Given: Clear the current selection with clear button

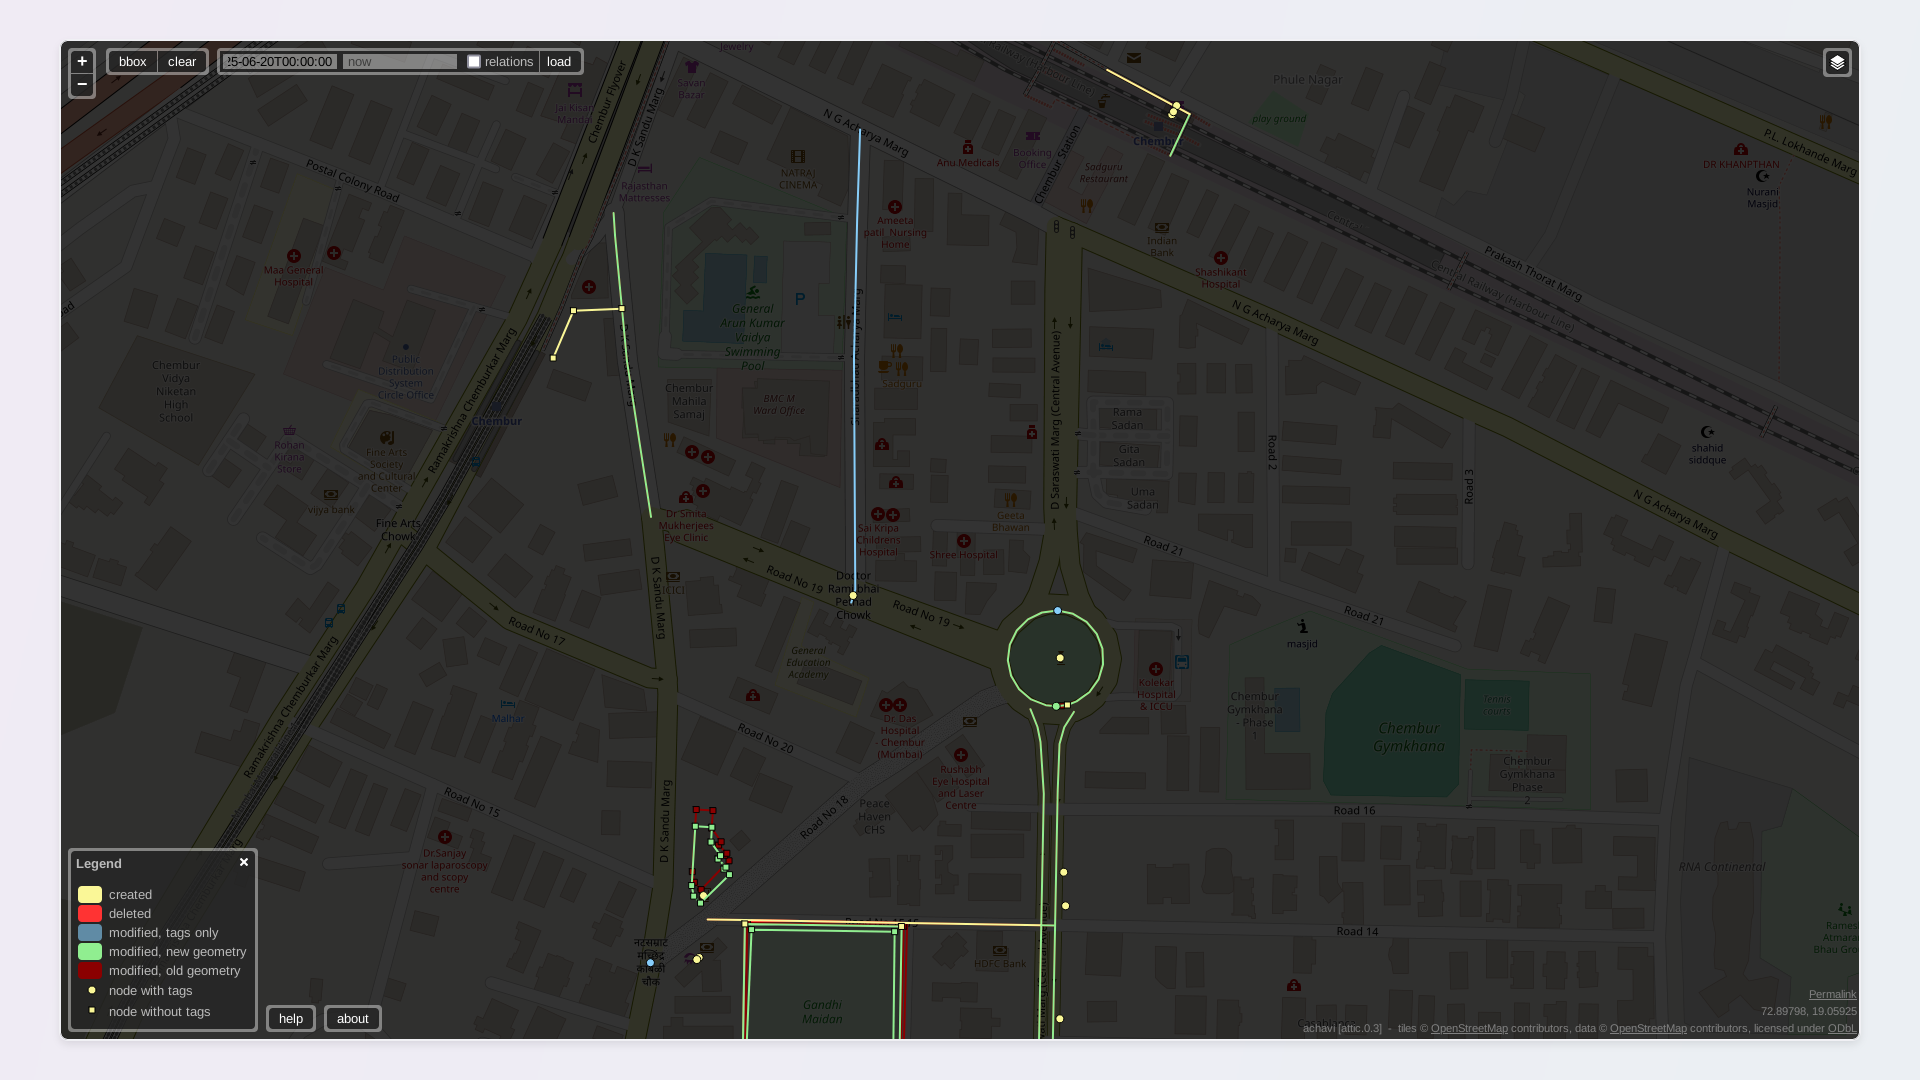Looking at the screenshot, I should 182,62.
